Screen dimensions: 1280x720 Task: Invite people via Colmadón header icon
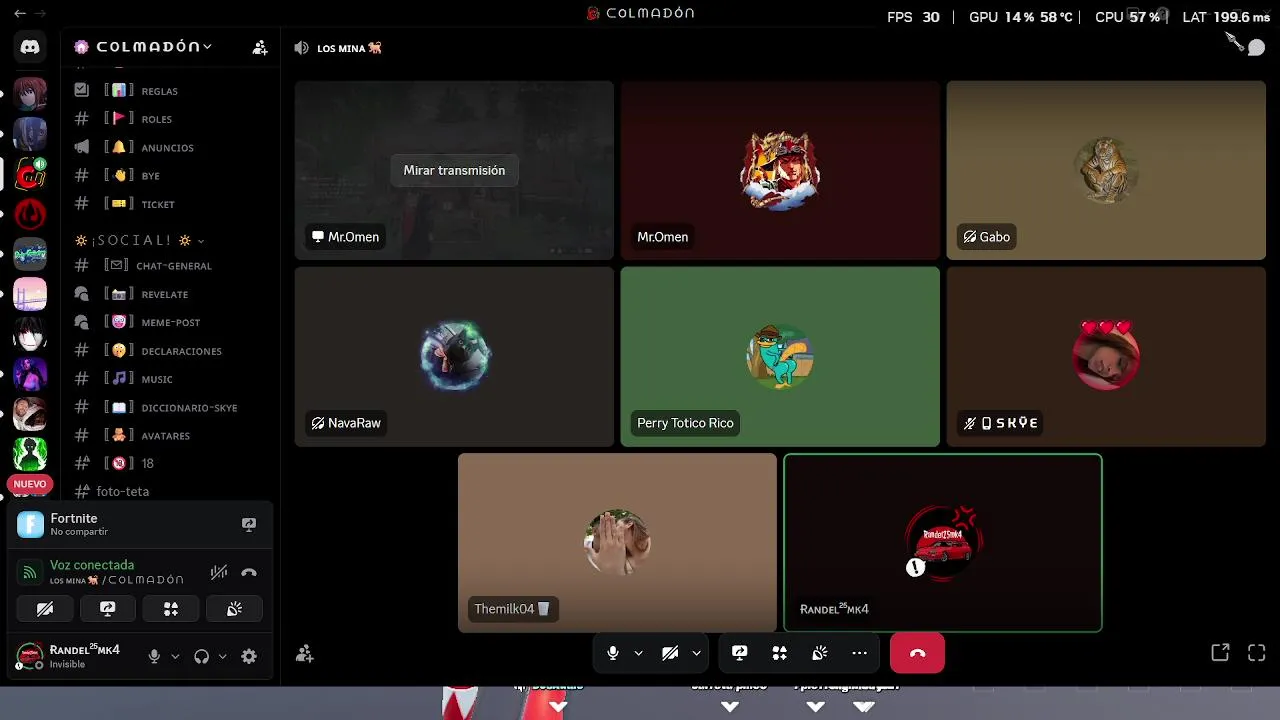pyautogui.click(x=260, y=47)
